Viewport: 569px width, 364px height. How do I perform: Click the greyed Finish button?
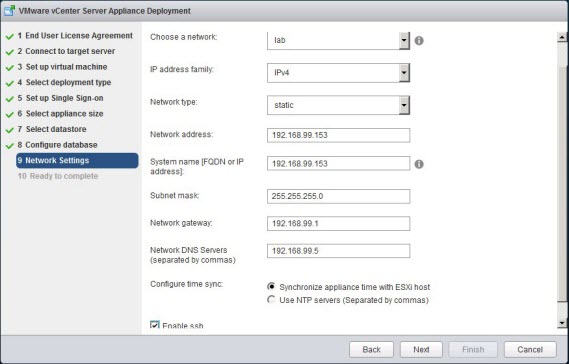(x=473, y=349)
